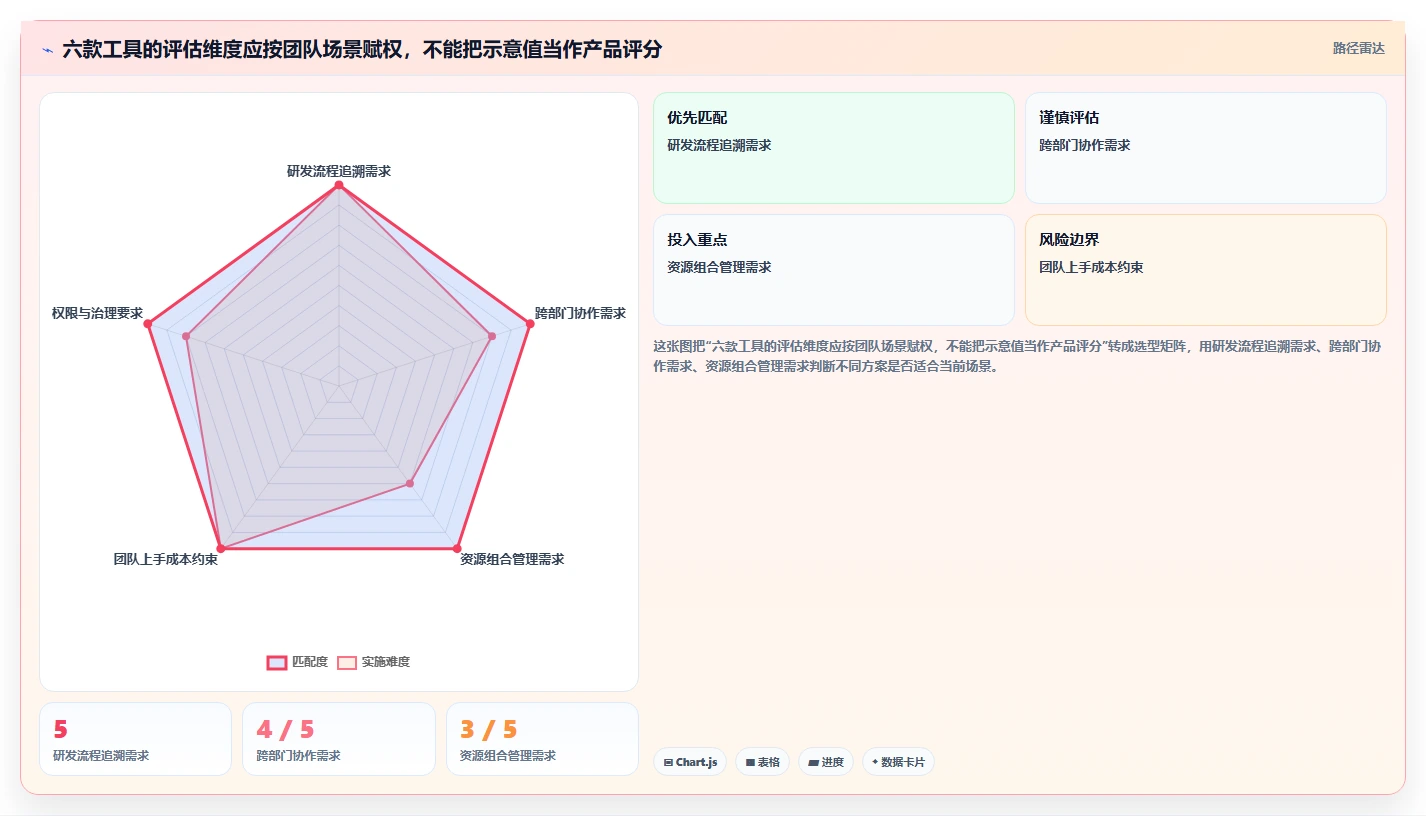Click the 跨部门协作需求 radar axis label
This screenshot has height=816, width=1426.
tap(580, 313)
